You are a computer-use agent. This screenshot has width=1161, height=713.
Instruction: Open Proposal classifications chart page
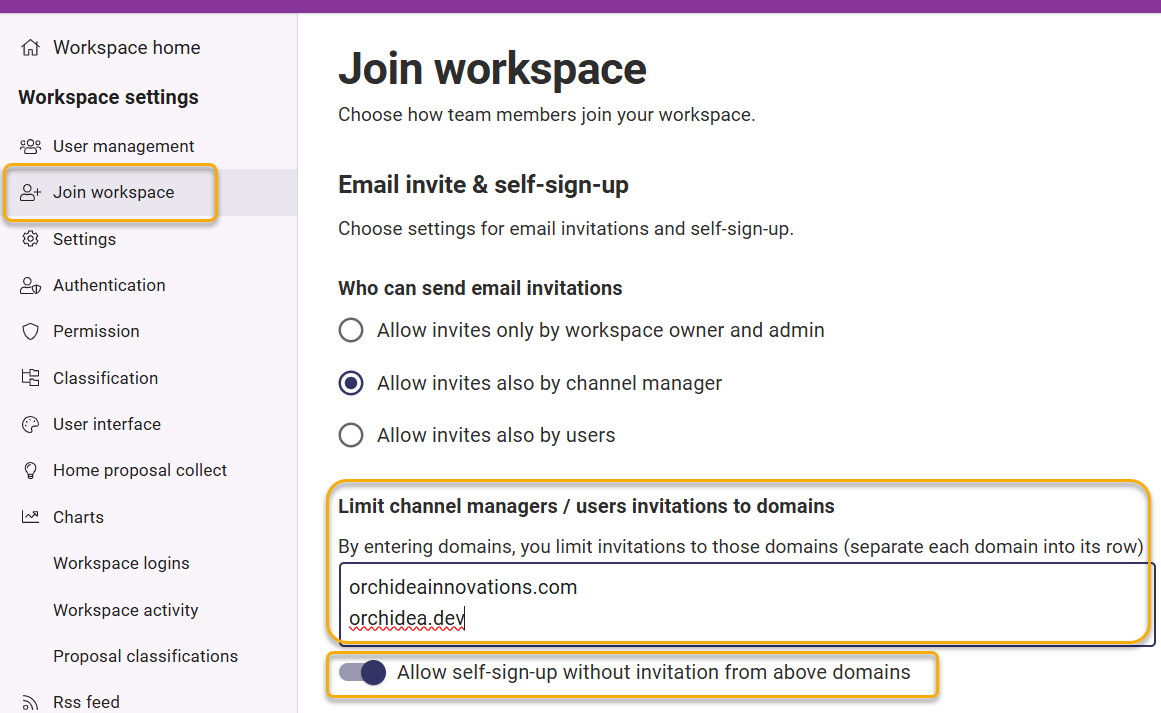(x=145, y=656)
